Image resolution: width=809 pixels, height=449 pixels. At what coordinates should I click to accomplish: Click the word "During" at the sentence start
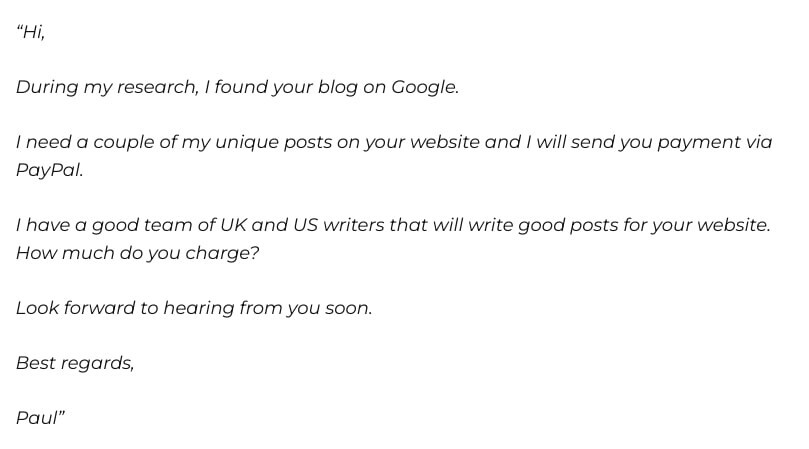coord(47,87)
